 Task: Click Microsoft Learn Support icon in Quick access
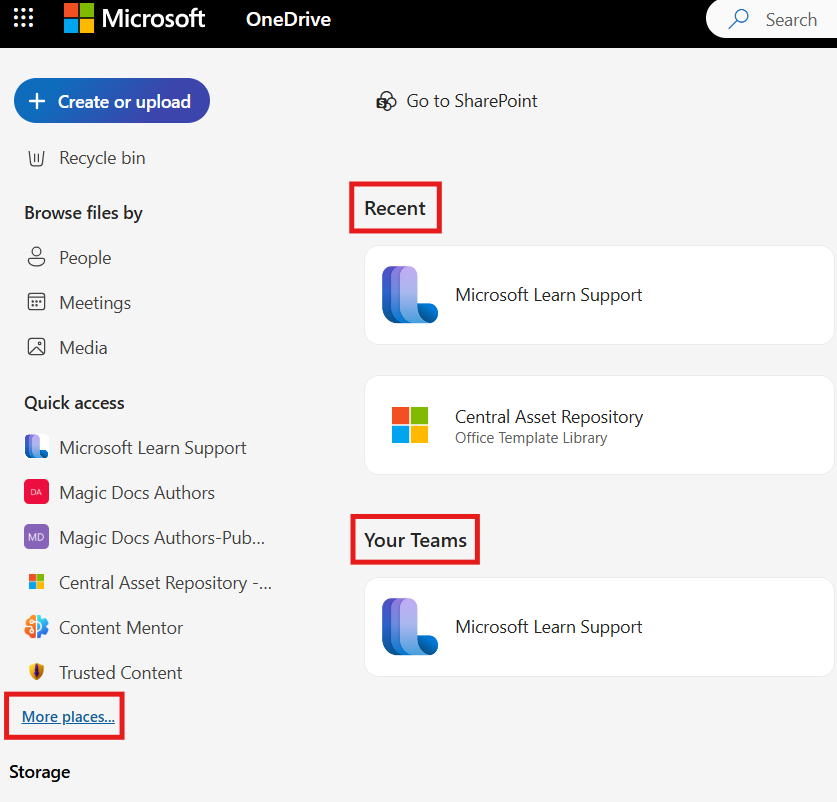[x=36, y=446]
